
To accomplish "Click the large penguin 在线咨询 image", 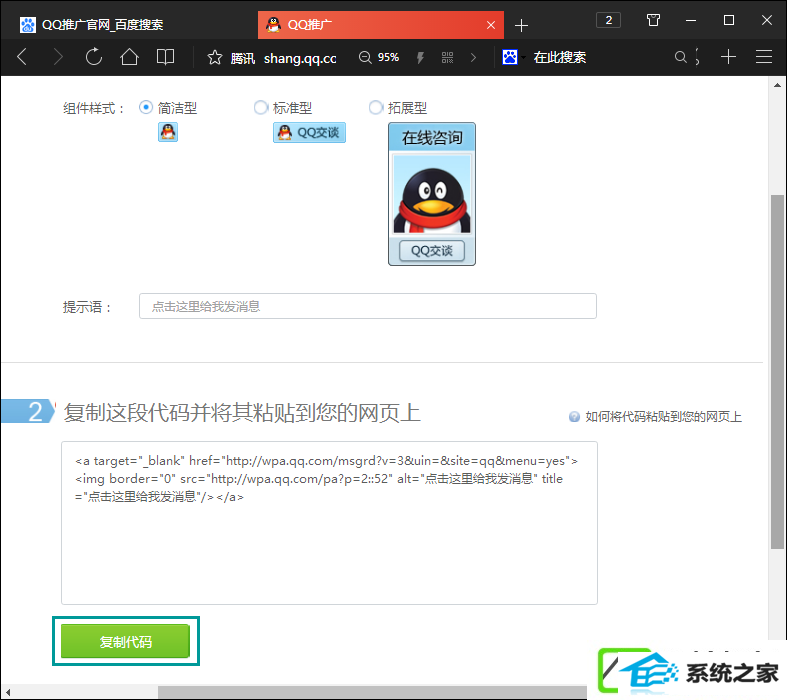I will (x=432, y=194).
